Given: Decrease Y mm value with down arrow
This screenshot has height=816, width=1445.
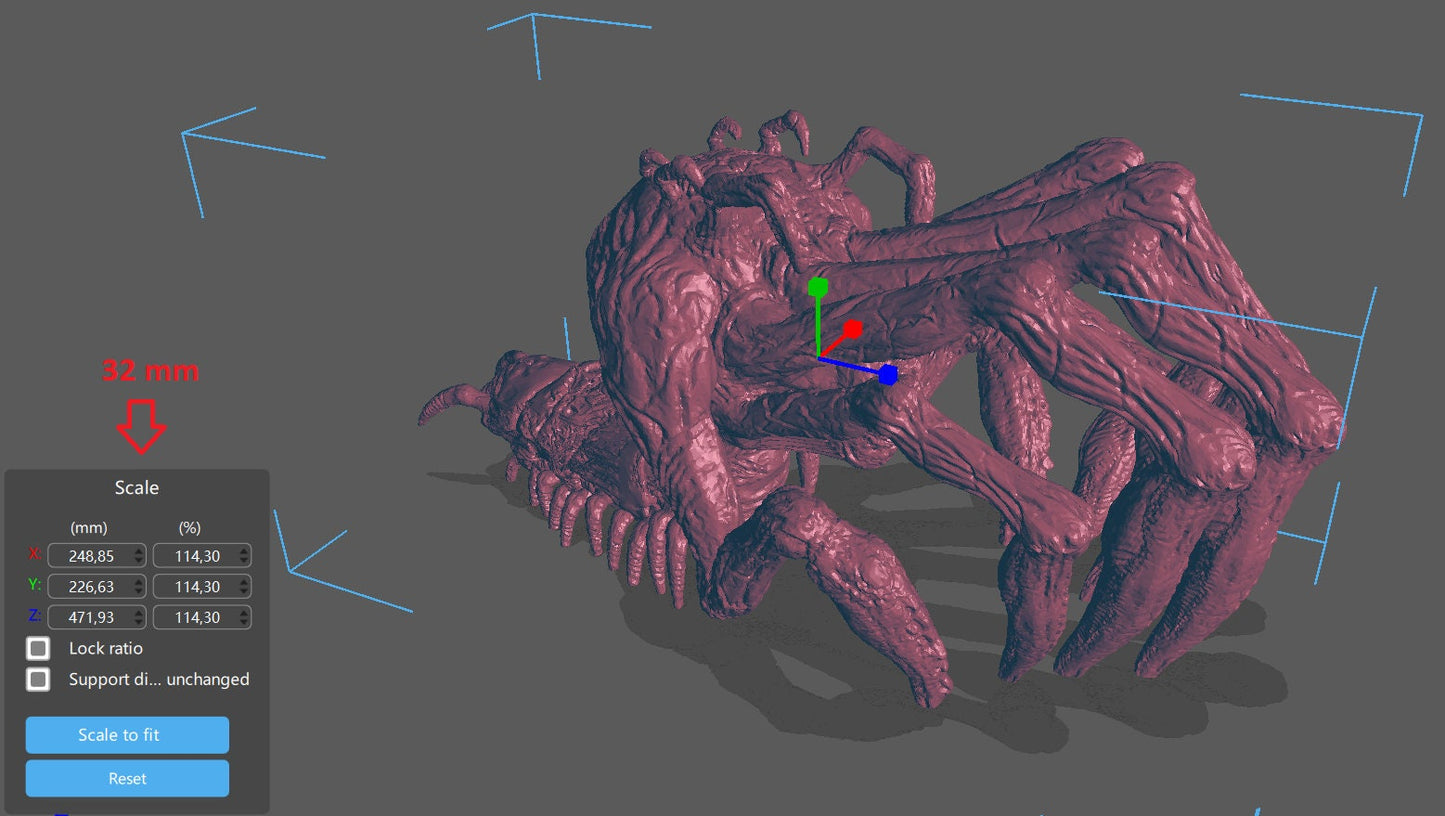Looking at the screenshot, I should [139, 592].
